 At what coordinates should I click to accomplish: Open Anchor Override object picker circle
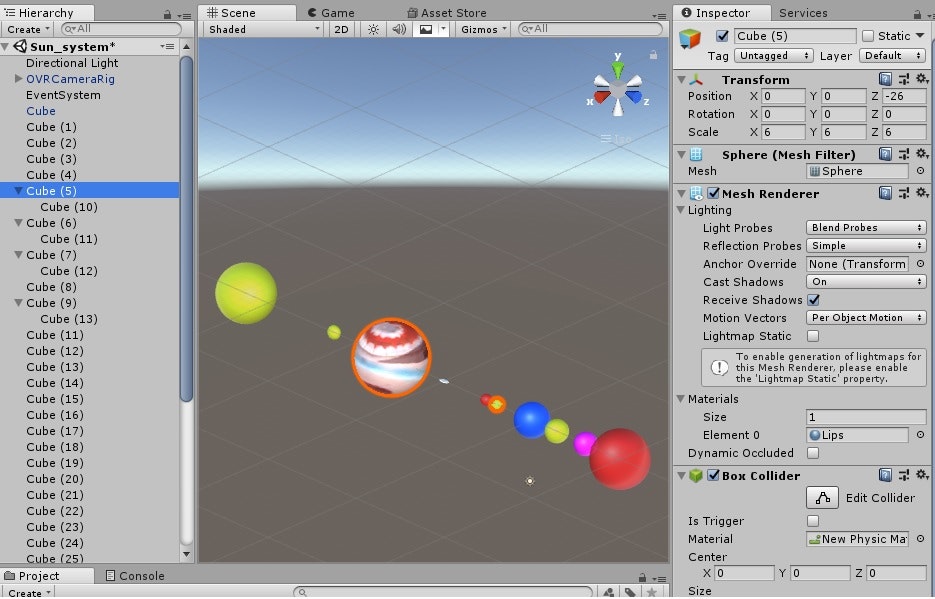(920, 263)
